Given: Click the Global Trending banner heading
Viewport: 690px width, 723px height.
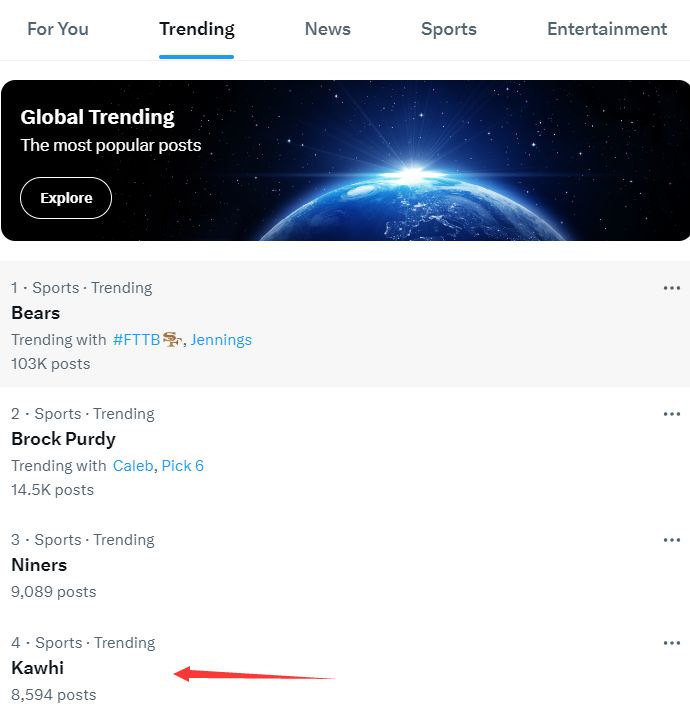Looking at the screenshot, I should [x=98, y=117].
